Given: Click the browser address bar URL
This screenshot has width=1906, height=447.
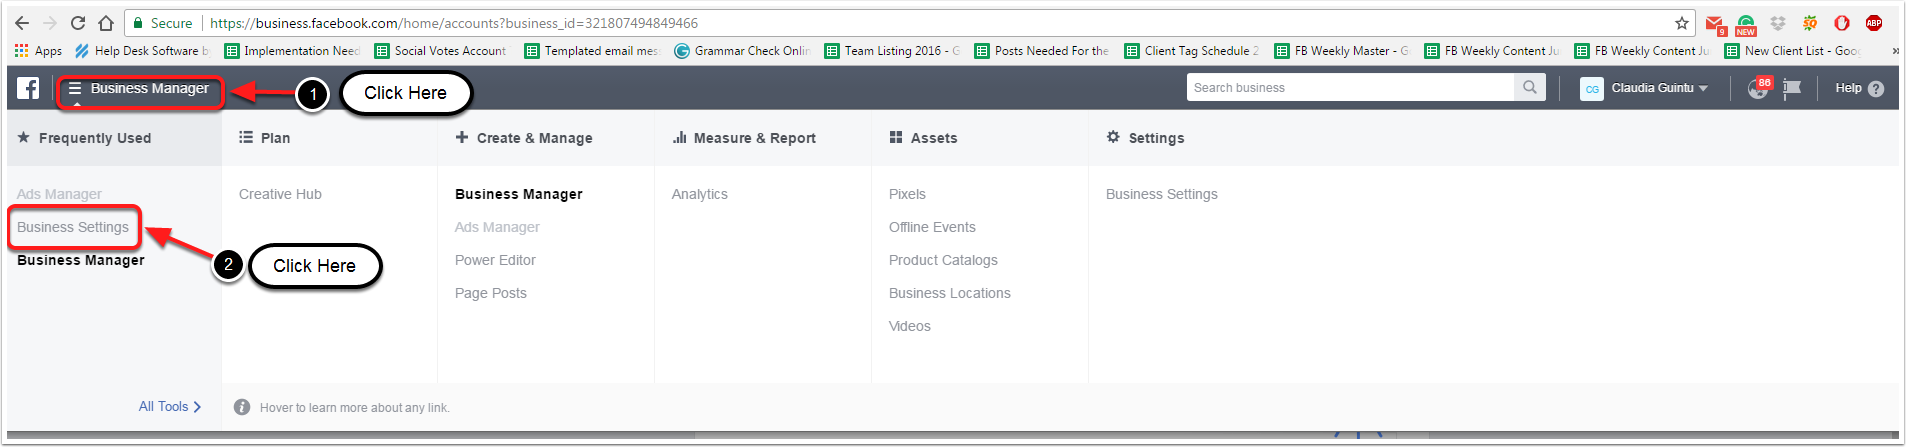Looking at the screenshot, I should pyautogui.click(x=454, y=23).
